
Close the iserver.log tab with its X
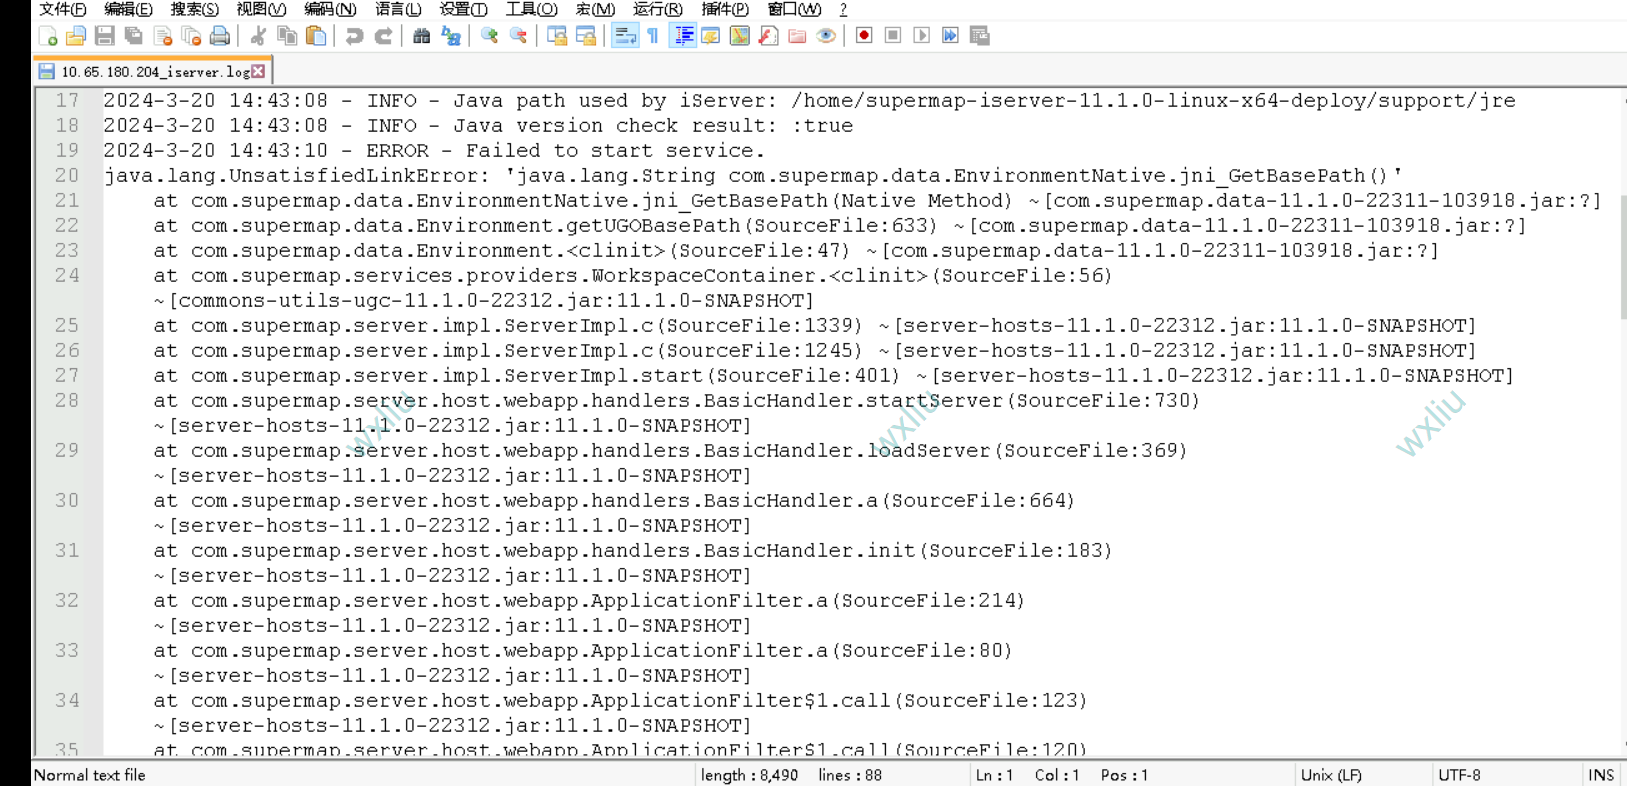[x=258, y=71]
